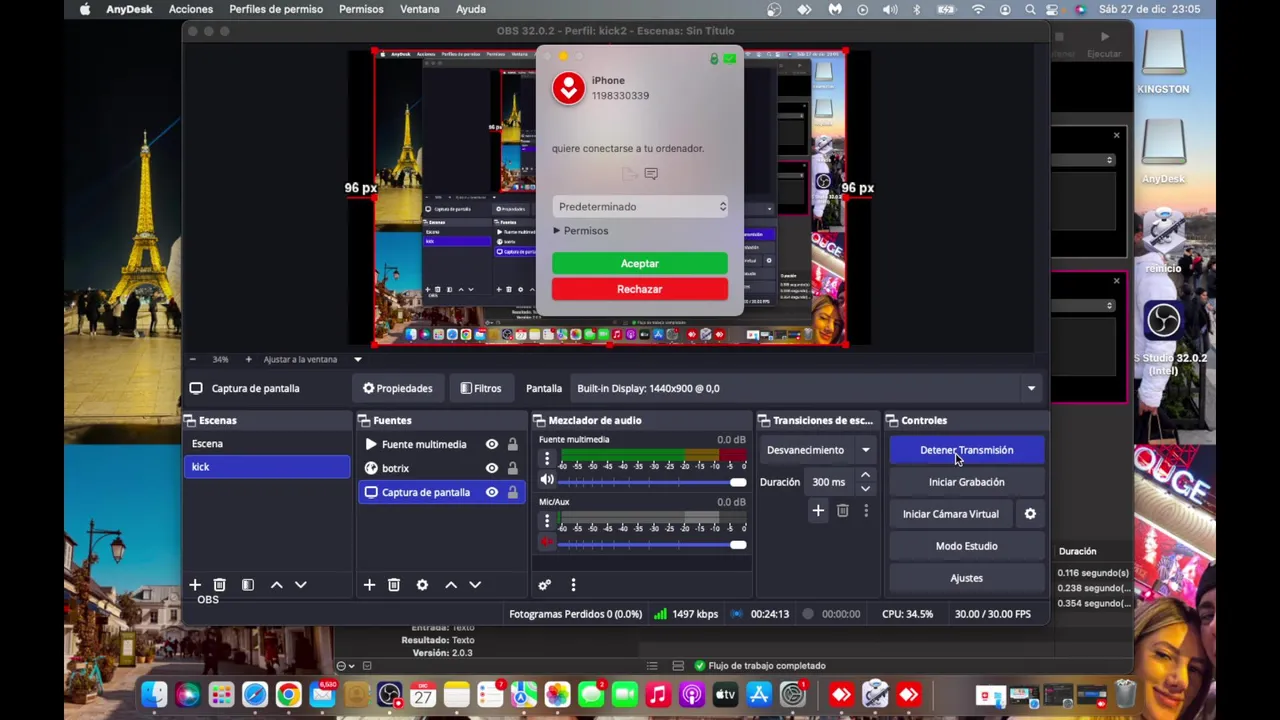Open Built-in Display screen dropdown arrow
Viewport: 1280px width, 720px height.
pos(1031,388)
